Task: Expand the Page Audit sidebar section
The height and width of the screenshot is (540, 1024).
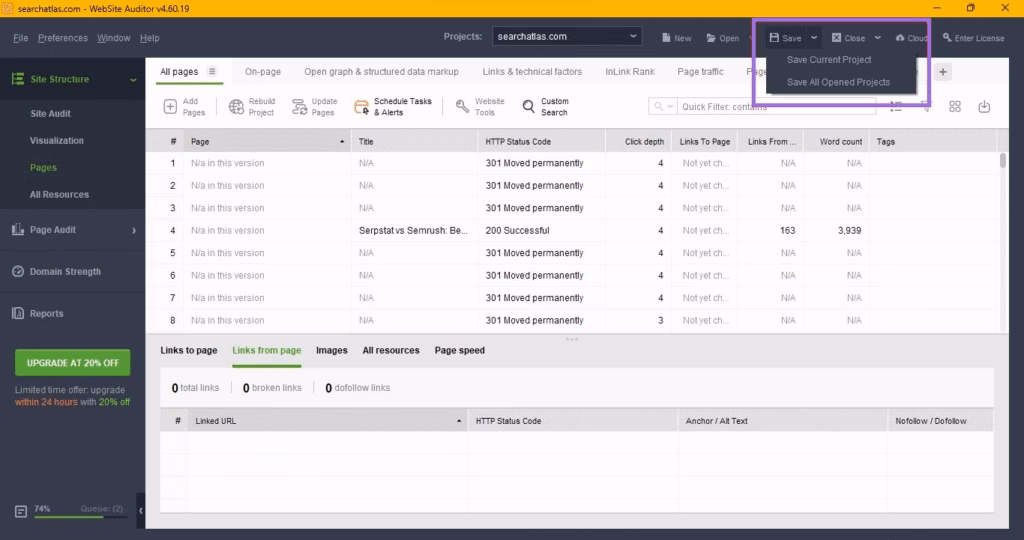Action: click(x=134, y=230)
